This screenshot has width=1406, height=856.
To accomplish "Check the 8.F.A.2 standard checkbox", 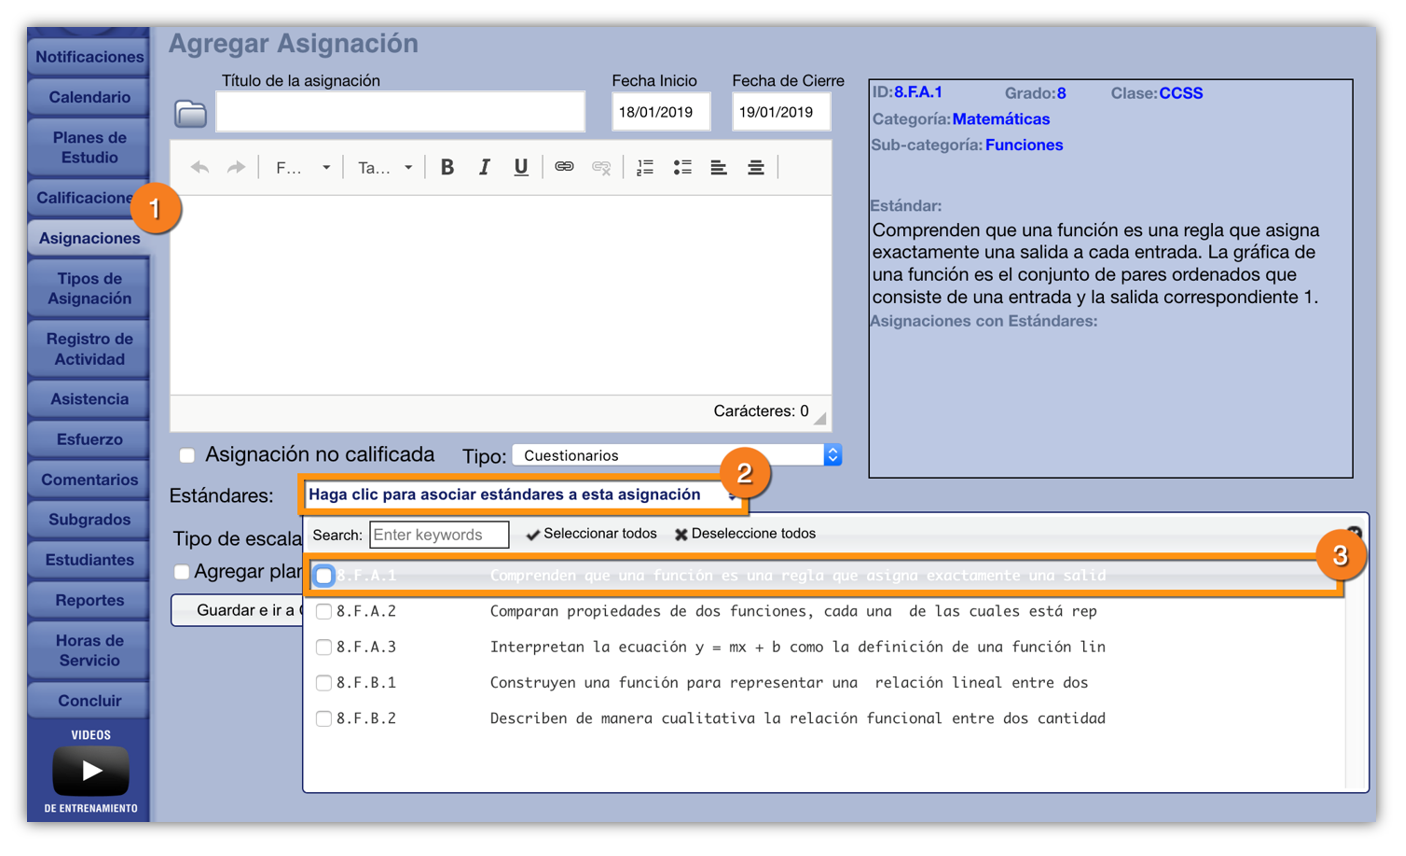I will tap(324, 612).
